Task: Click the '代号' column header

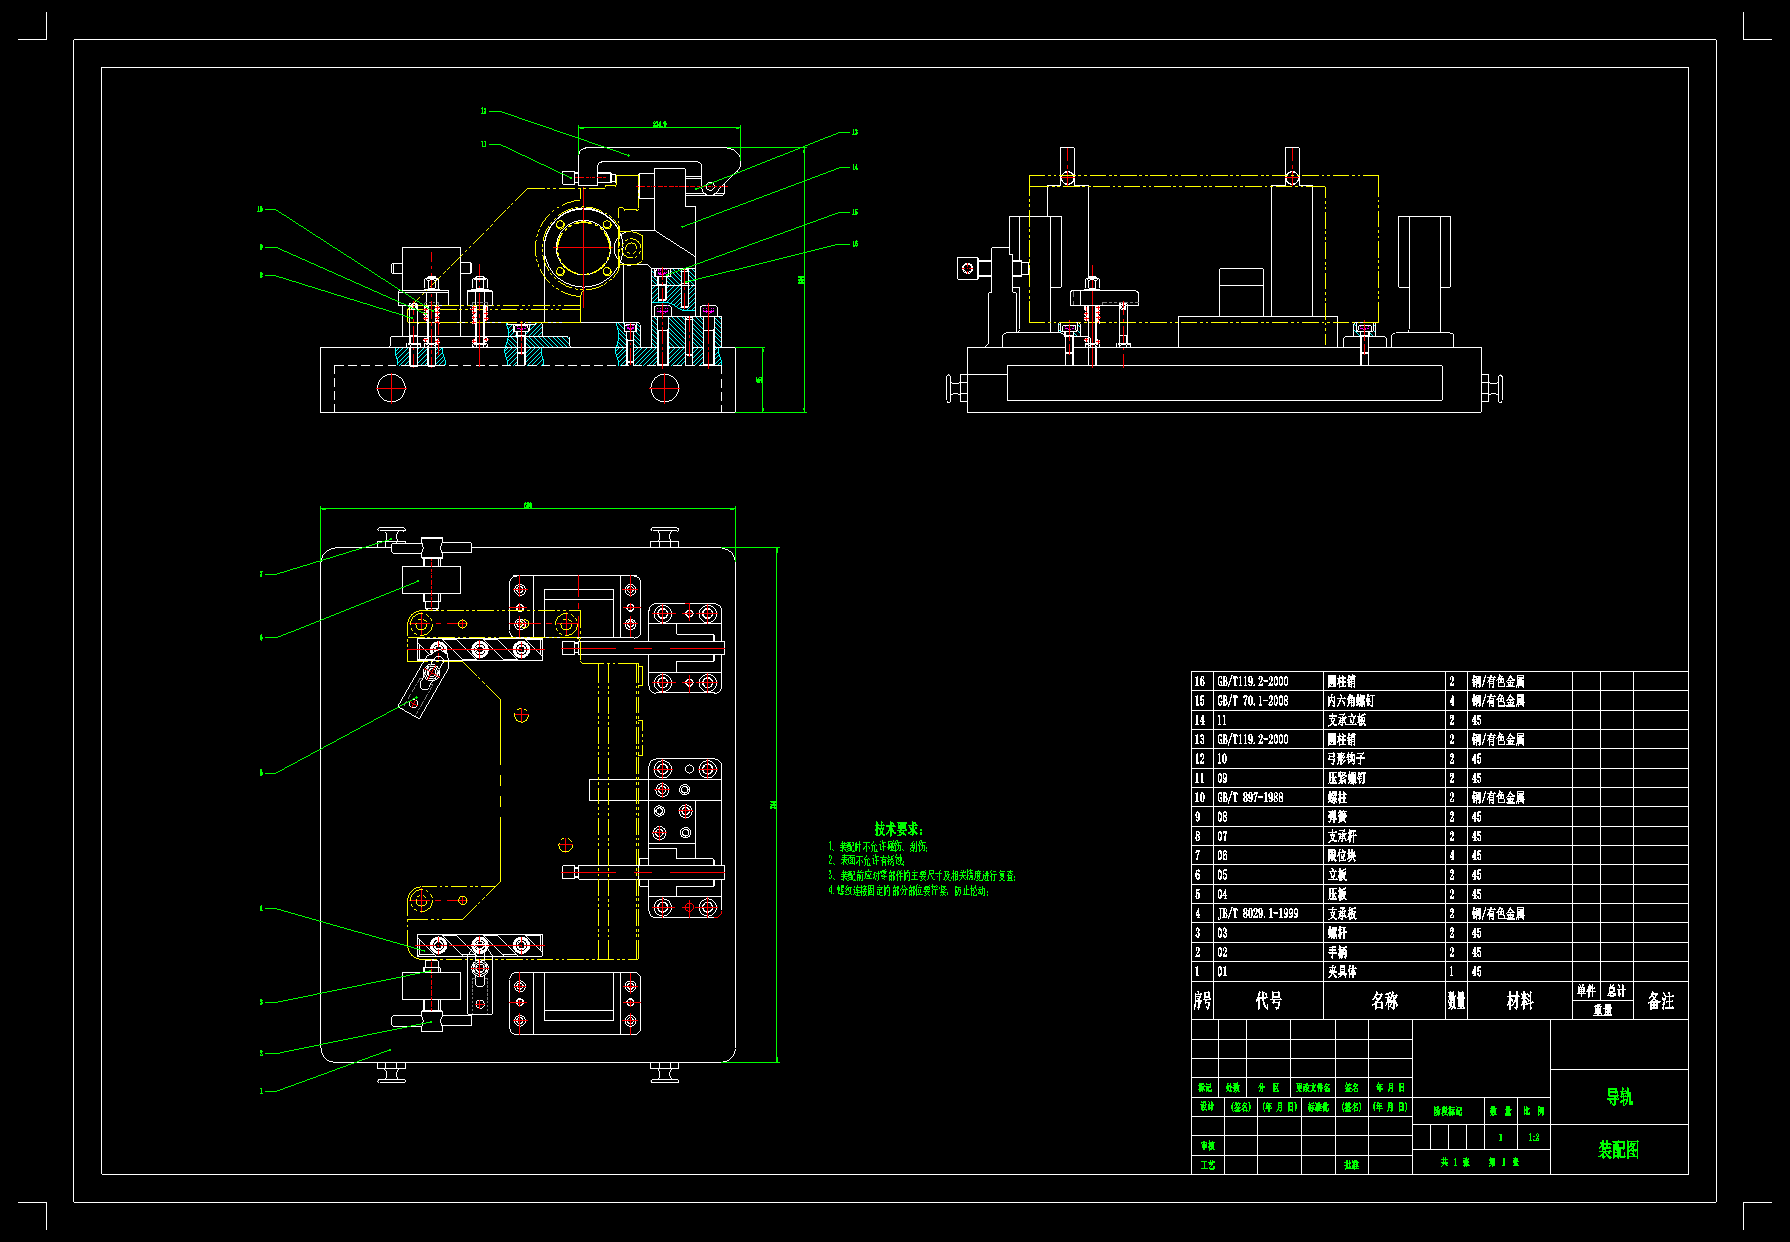Action: [1269, 1001]
